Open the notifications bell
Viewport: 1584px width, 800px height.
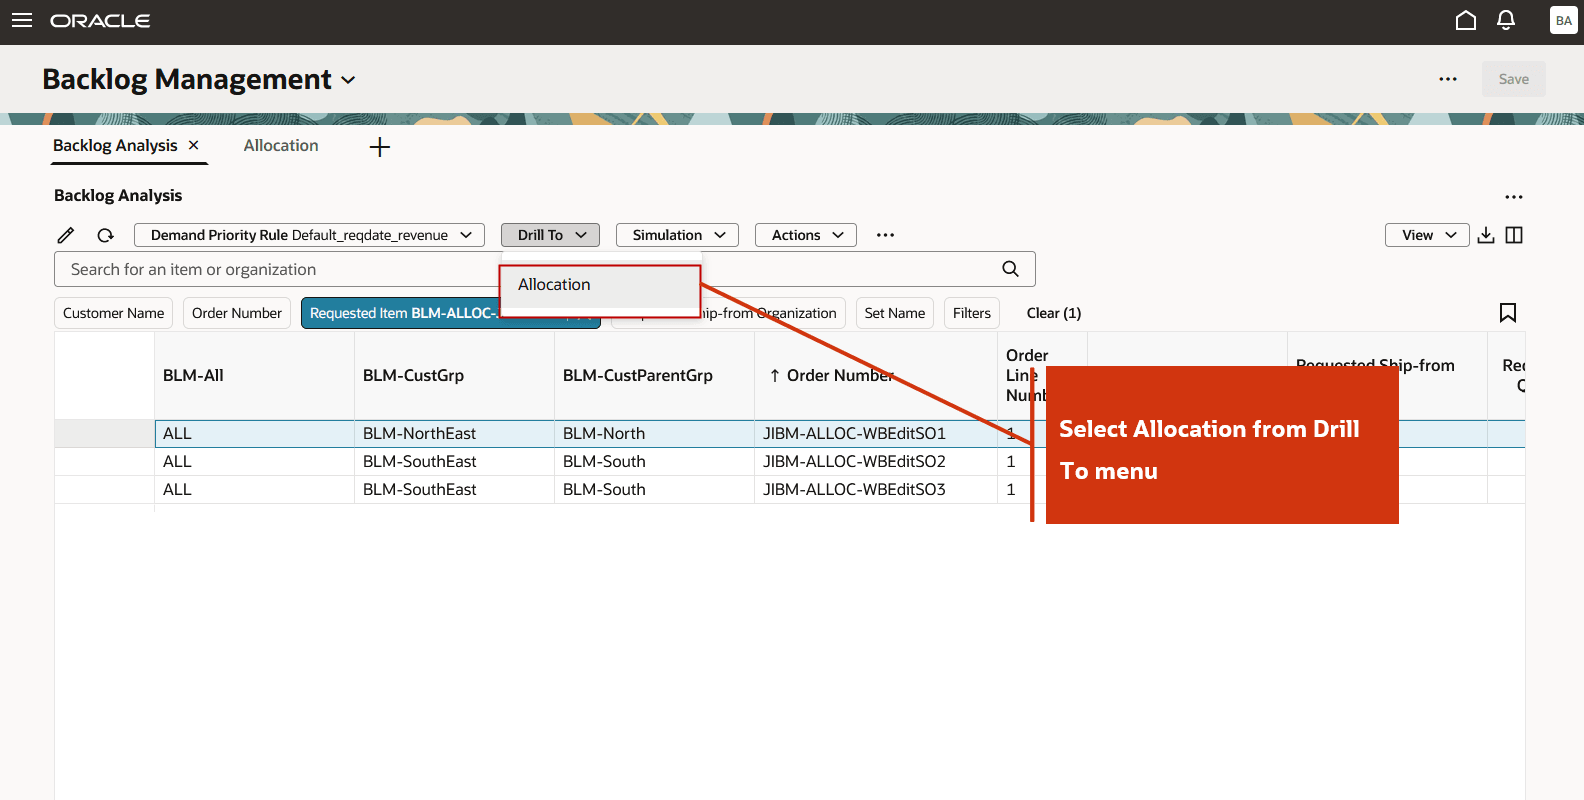(1506, 21)
